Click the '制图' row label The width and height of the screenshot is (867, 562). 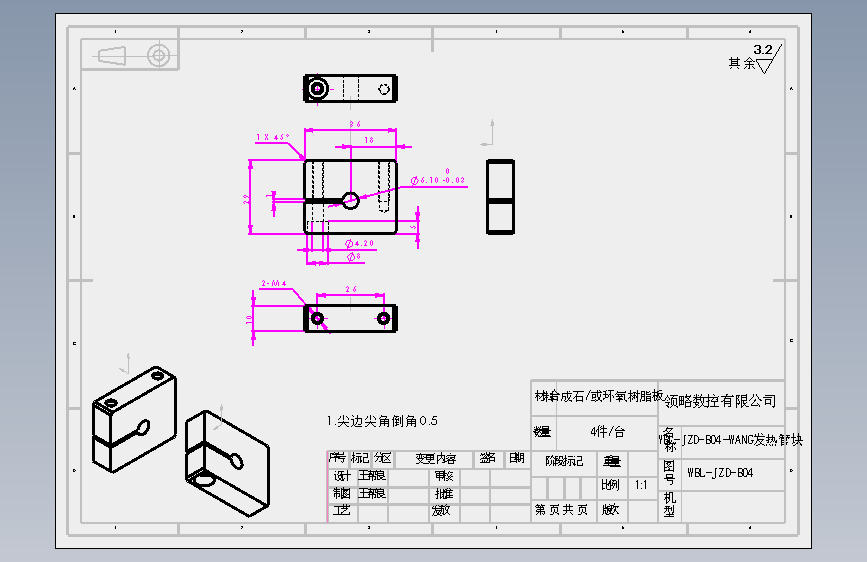click(x=342, y=493)
